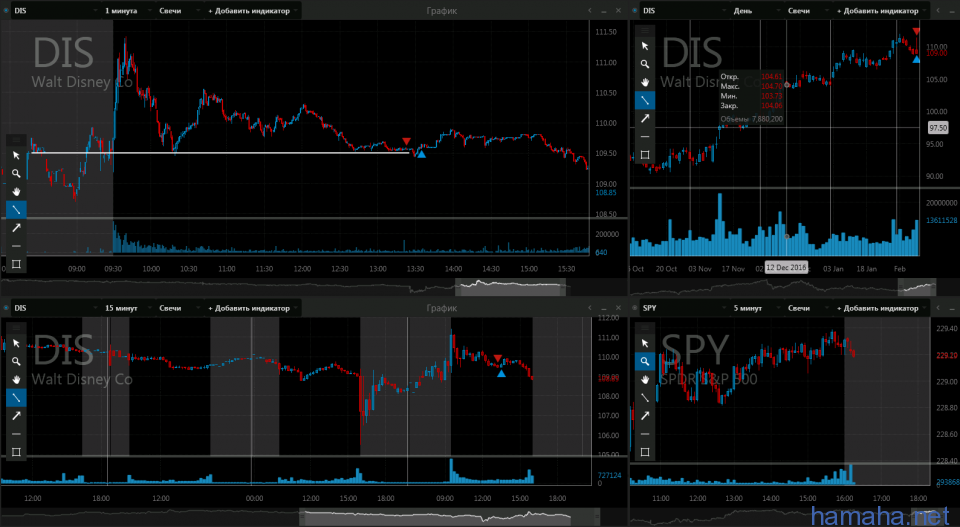Click 'График' title of 15-minute chart window
Image resolution: width=960 pixels, height=527 pixels.
(x=441, y=308)
